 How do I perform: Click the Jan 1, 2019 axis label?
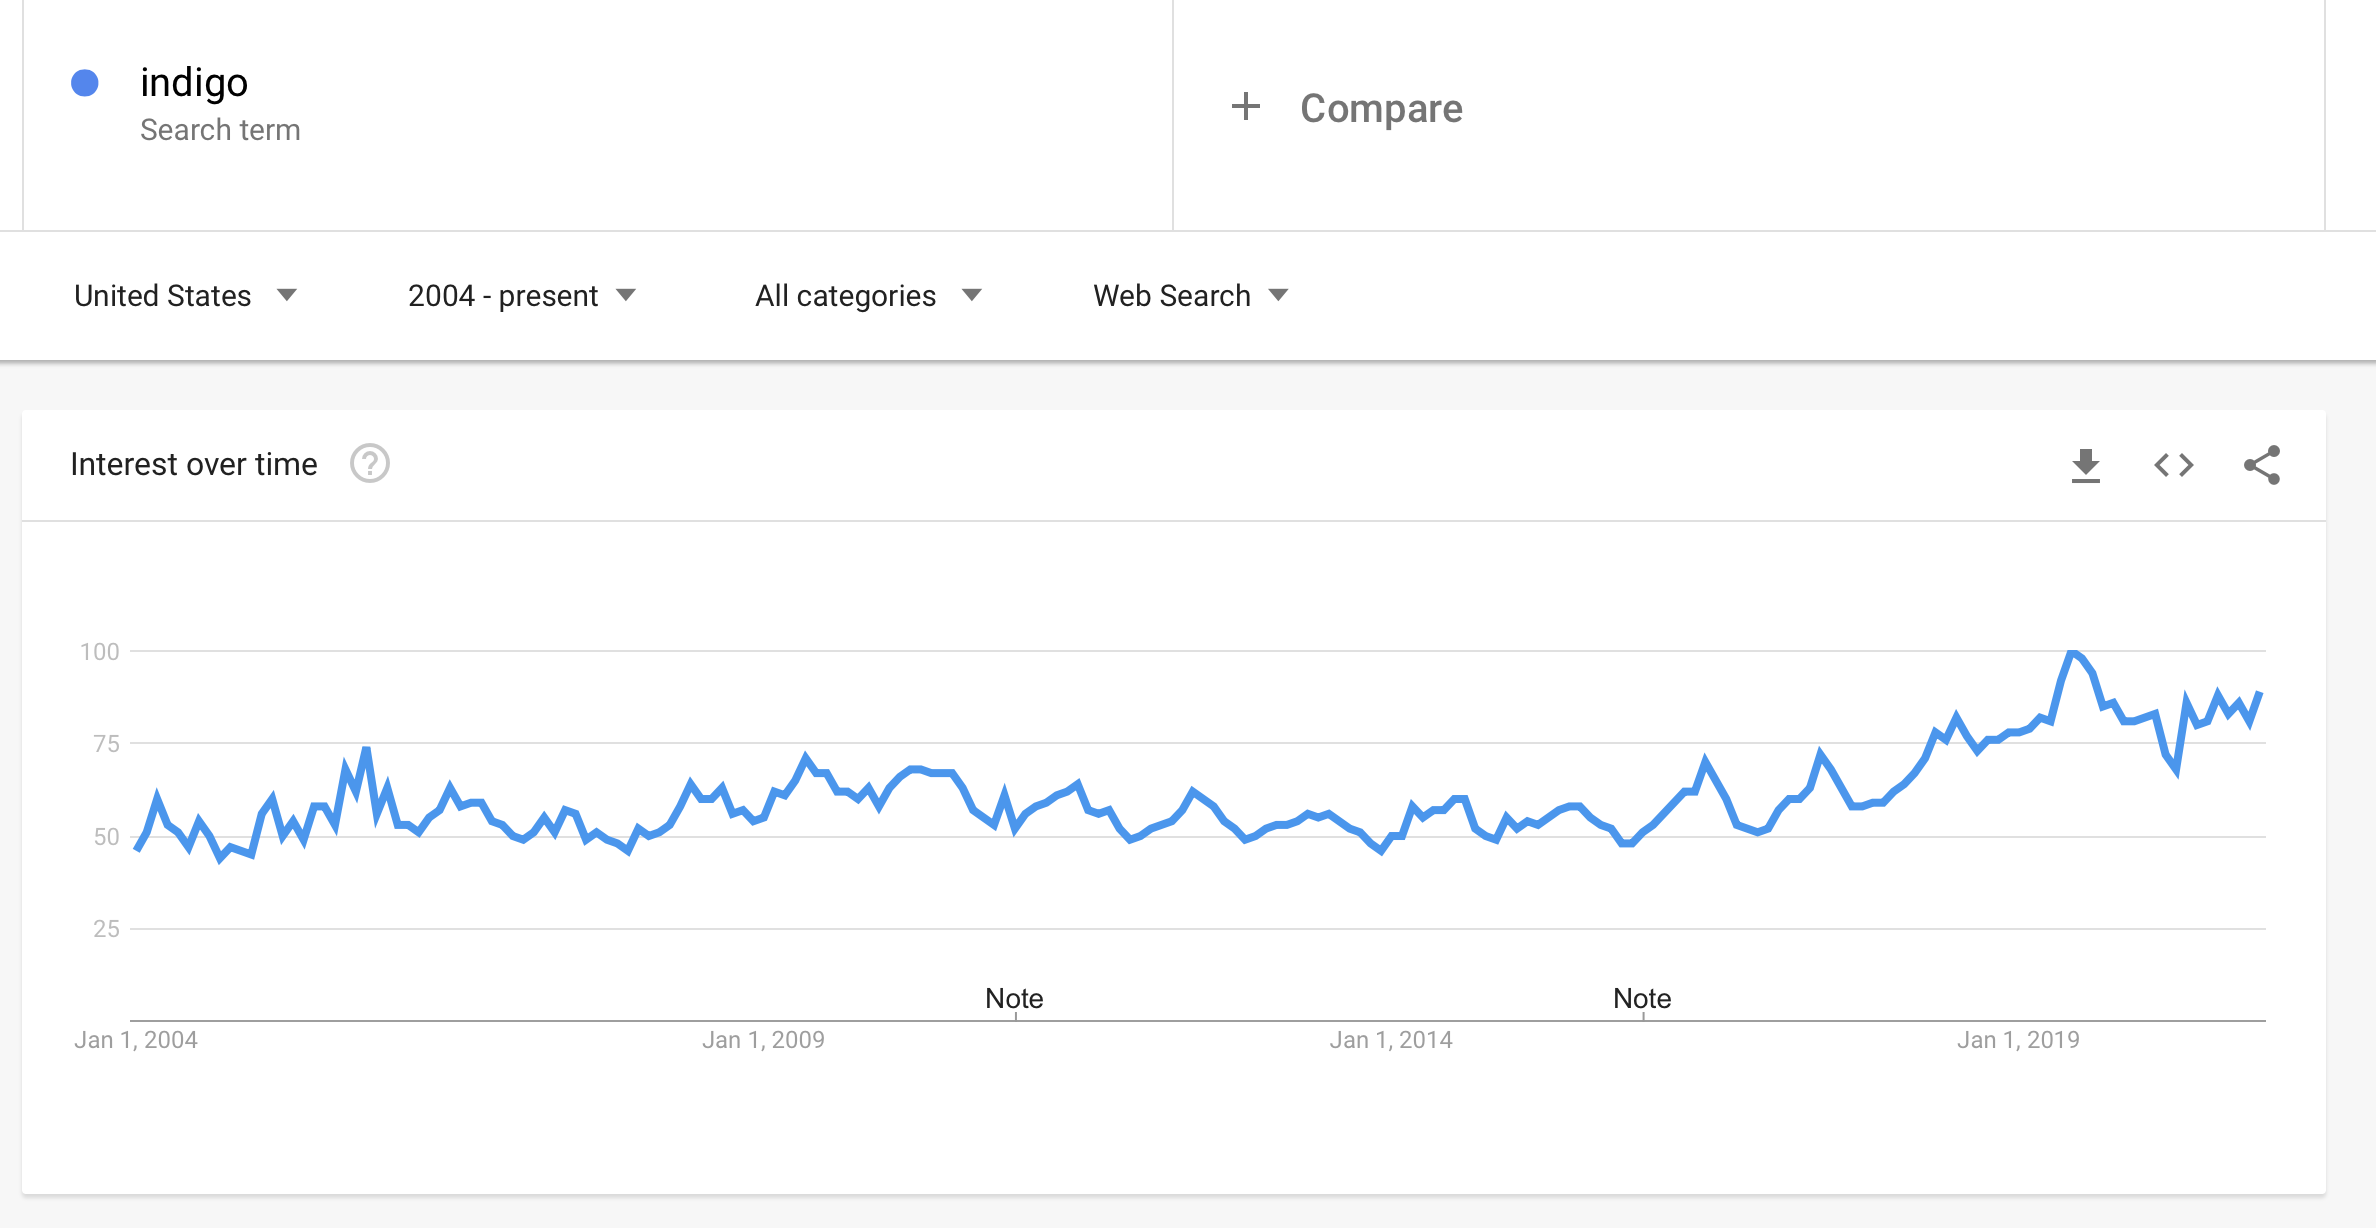tap(2018, 1040)
